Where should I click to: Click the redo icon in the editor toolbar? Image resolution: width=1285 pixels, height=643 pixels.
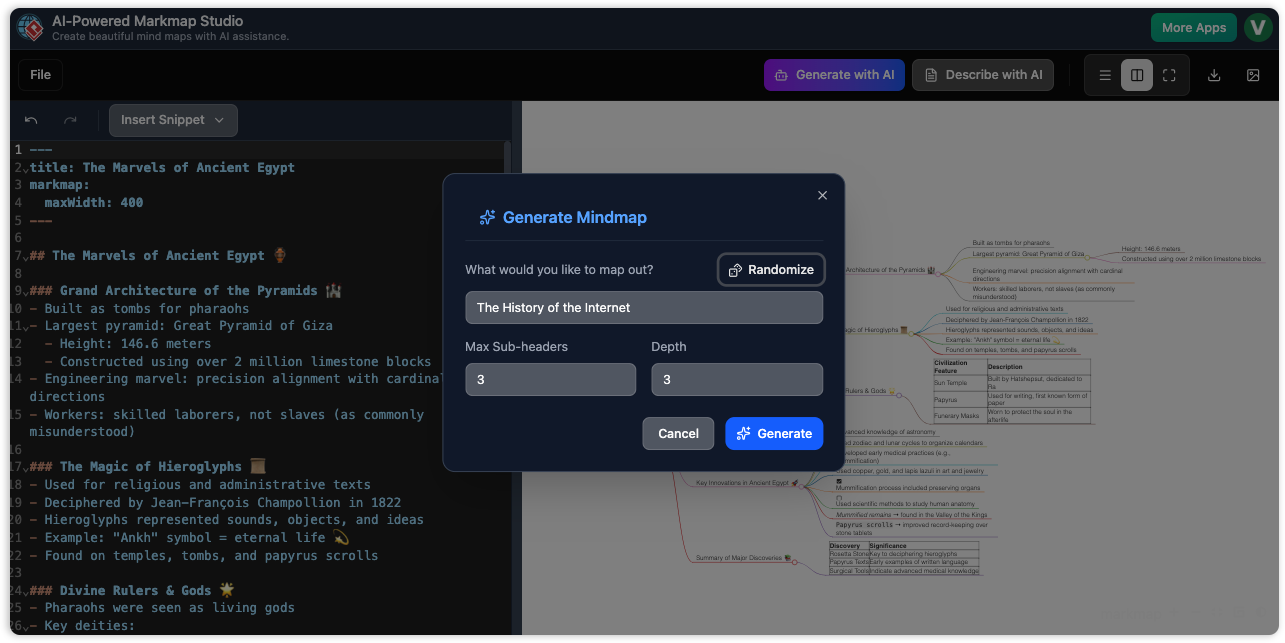tap(70, 120)
